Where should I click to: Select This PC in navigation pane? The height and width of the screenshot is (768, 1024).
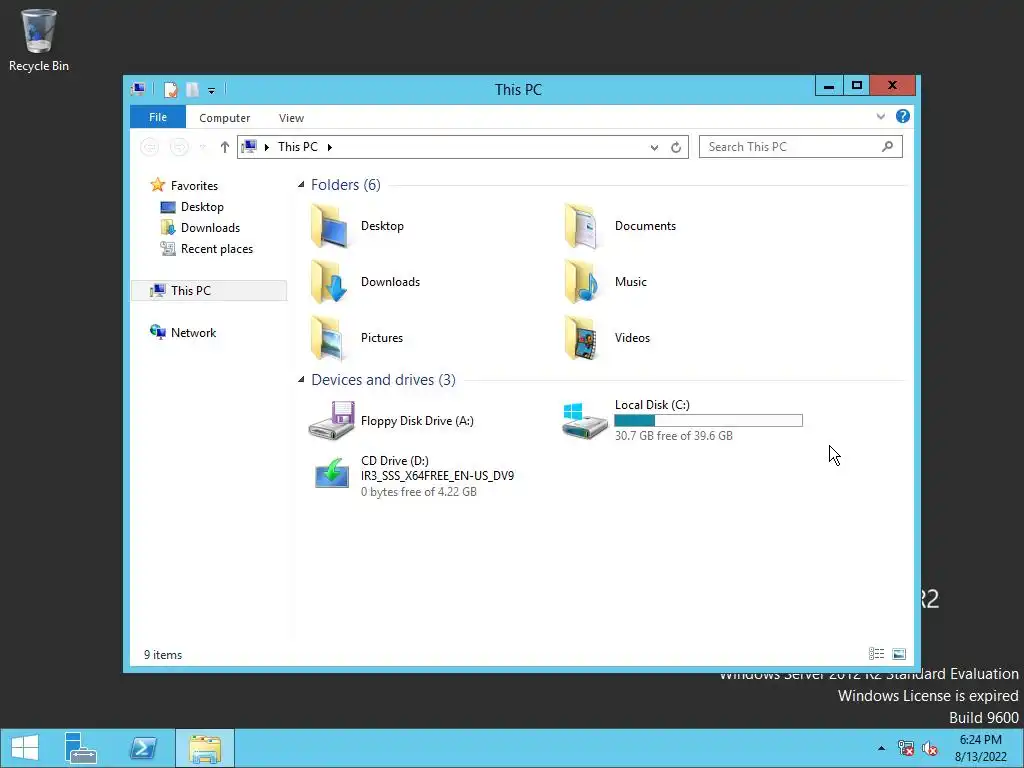pyautogui.click(x=209, y=291)
